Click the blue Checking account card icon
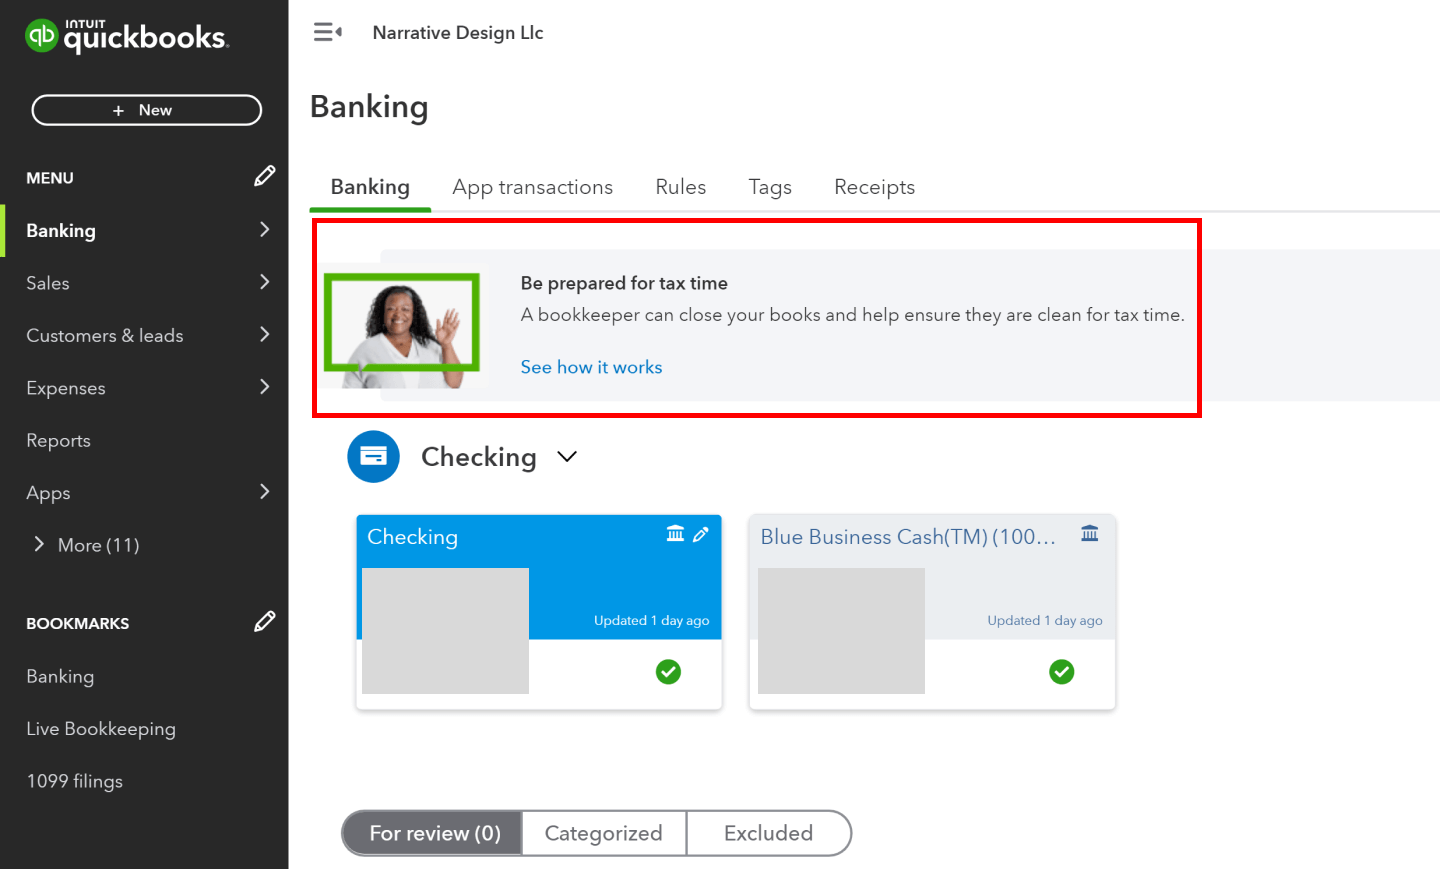This screenshot has height=869, width=1440. (373, 457)
